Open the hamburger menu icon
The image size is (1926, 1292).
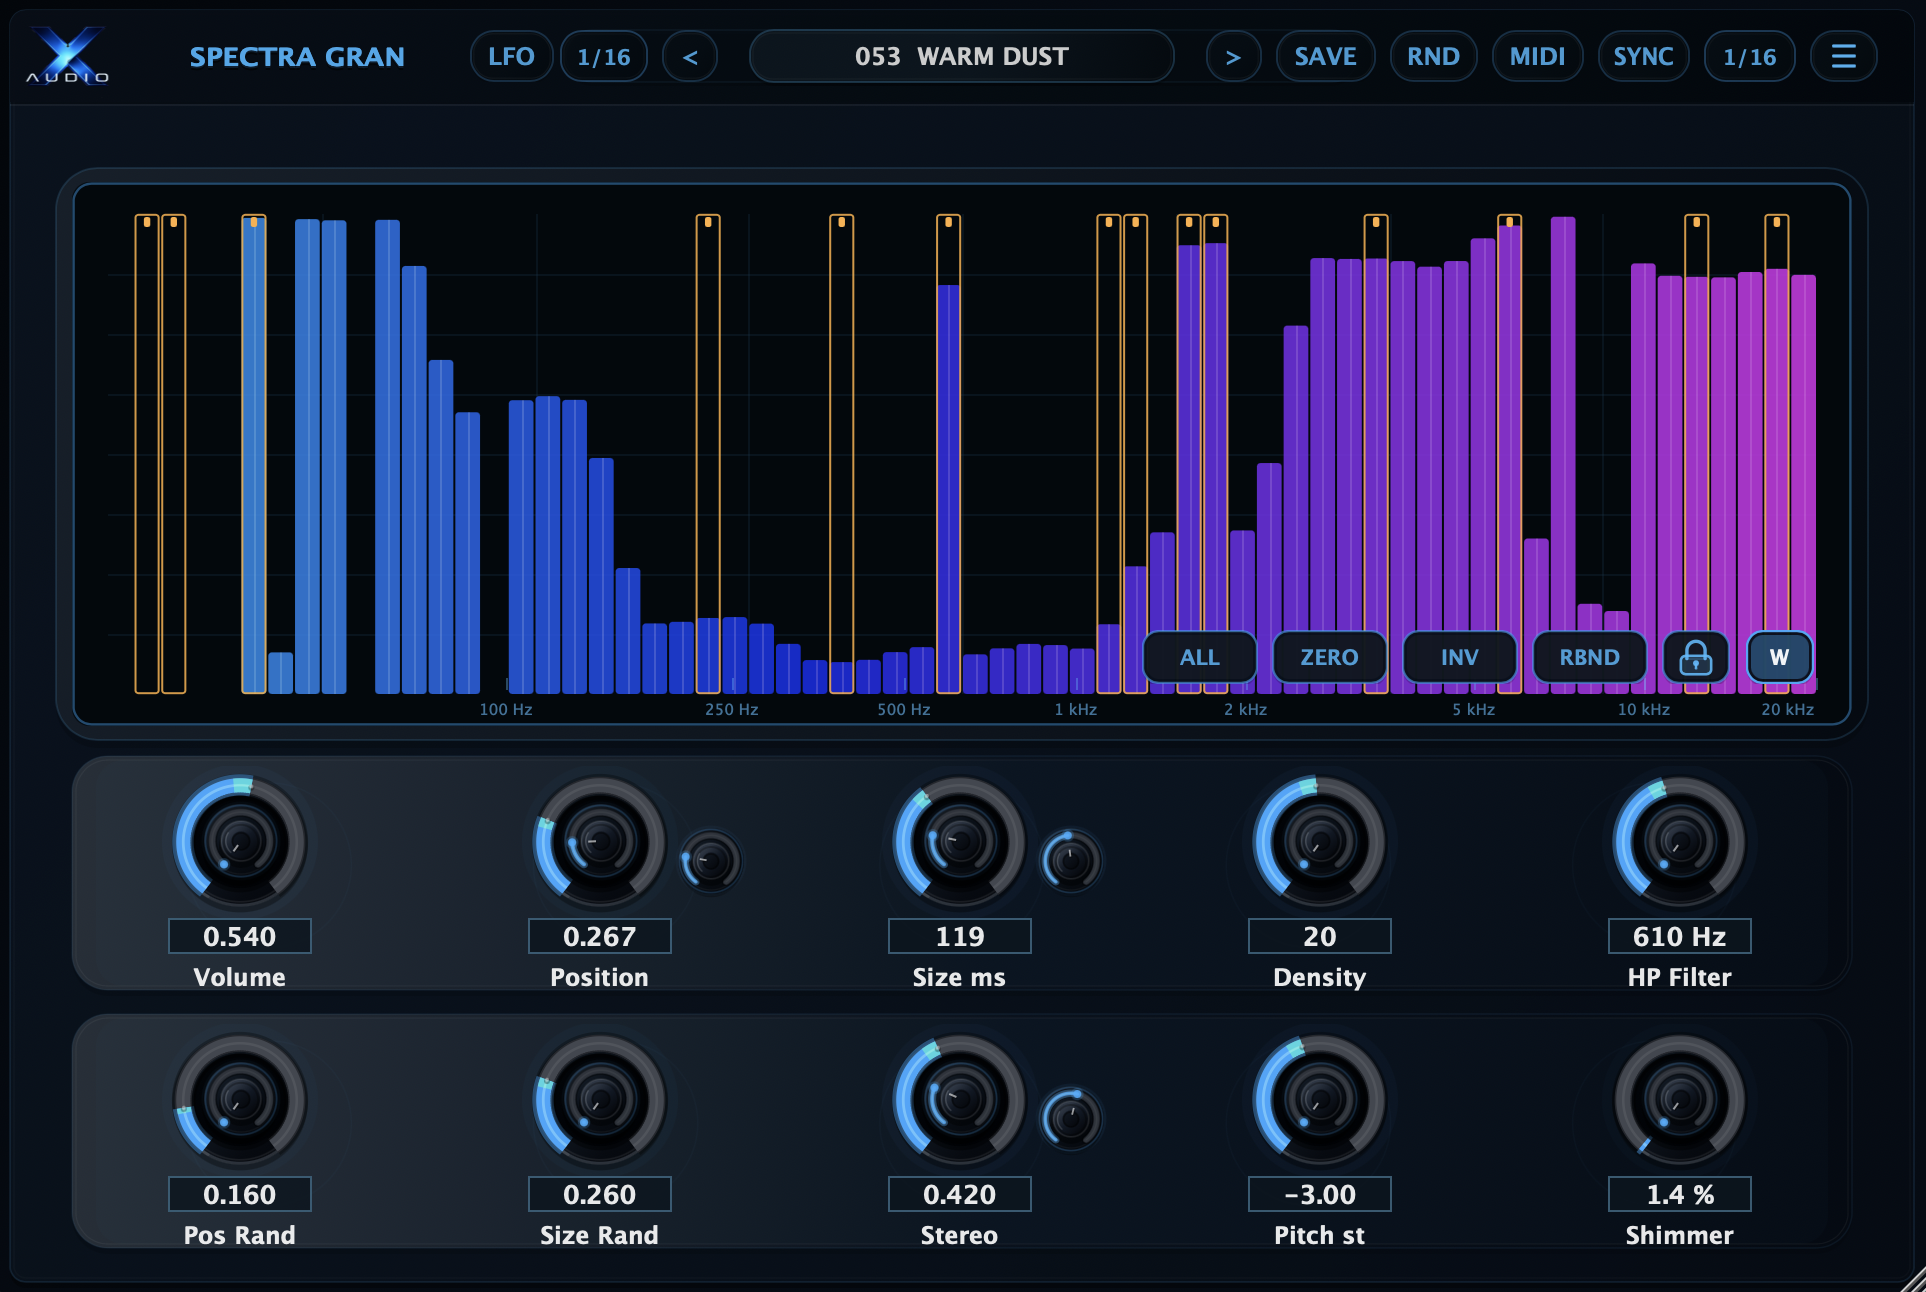click(x=1843, y=56)
